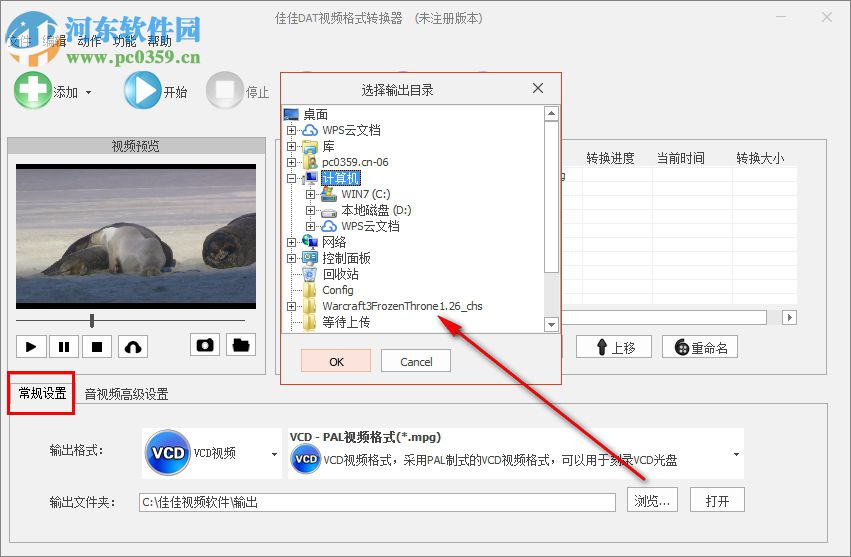Select the Config folder

(x=338, y=290)
